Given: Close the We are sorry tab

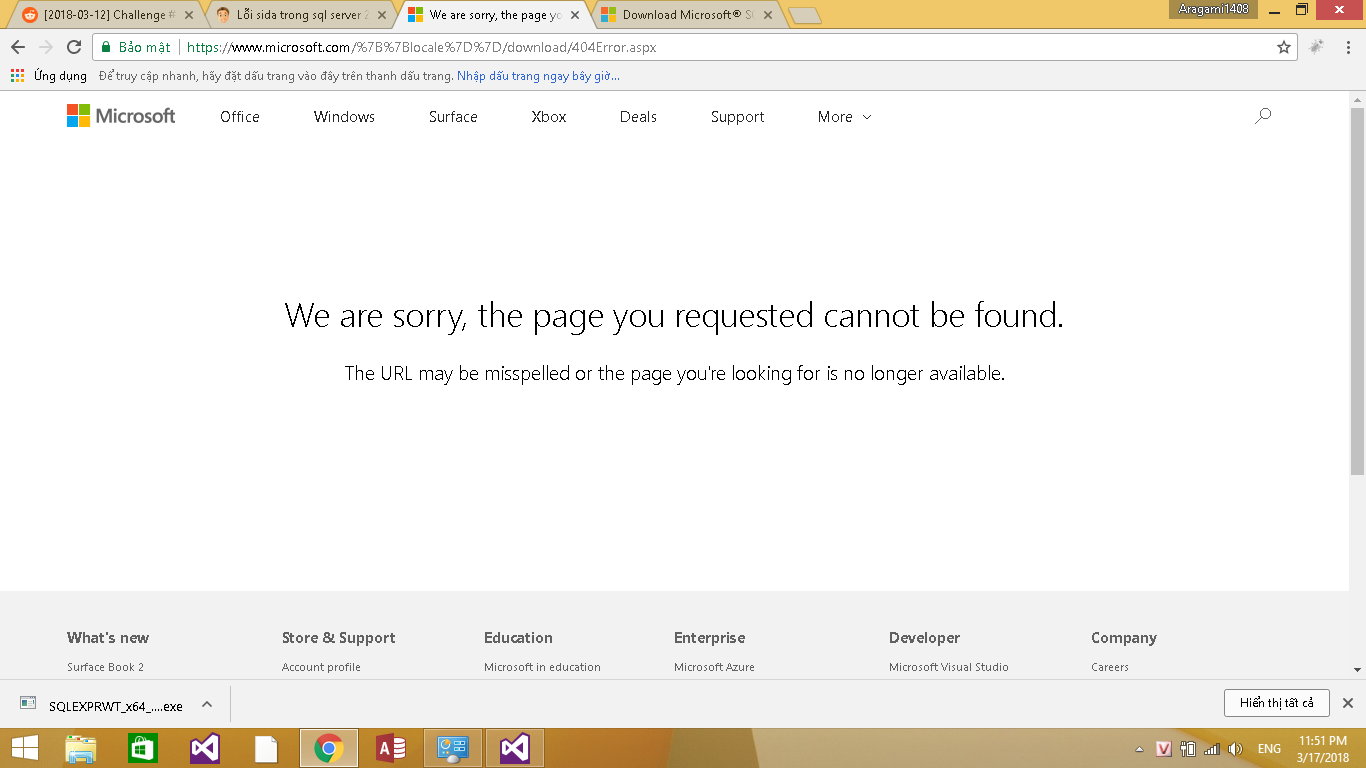Looking at the screenshot, I should [x=574, y=15].
